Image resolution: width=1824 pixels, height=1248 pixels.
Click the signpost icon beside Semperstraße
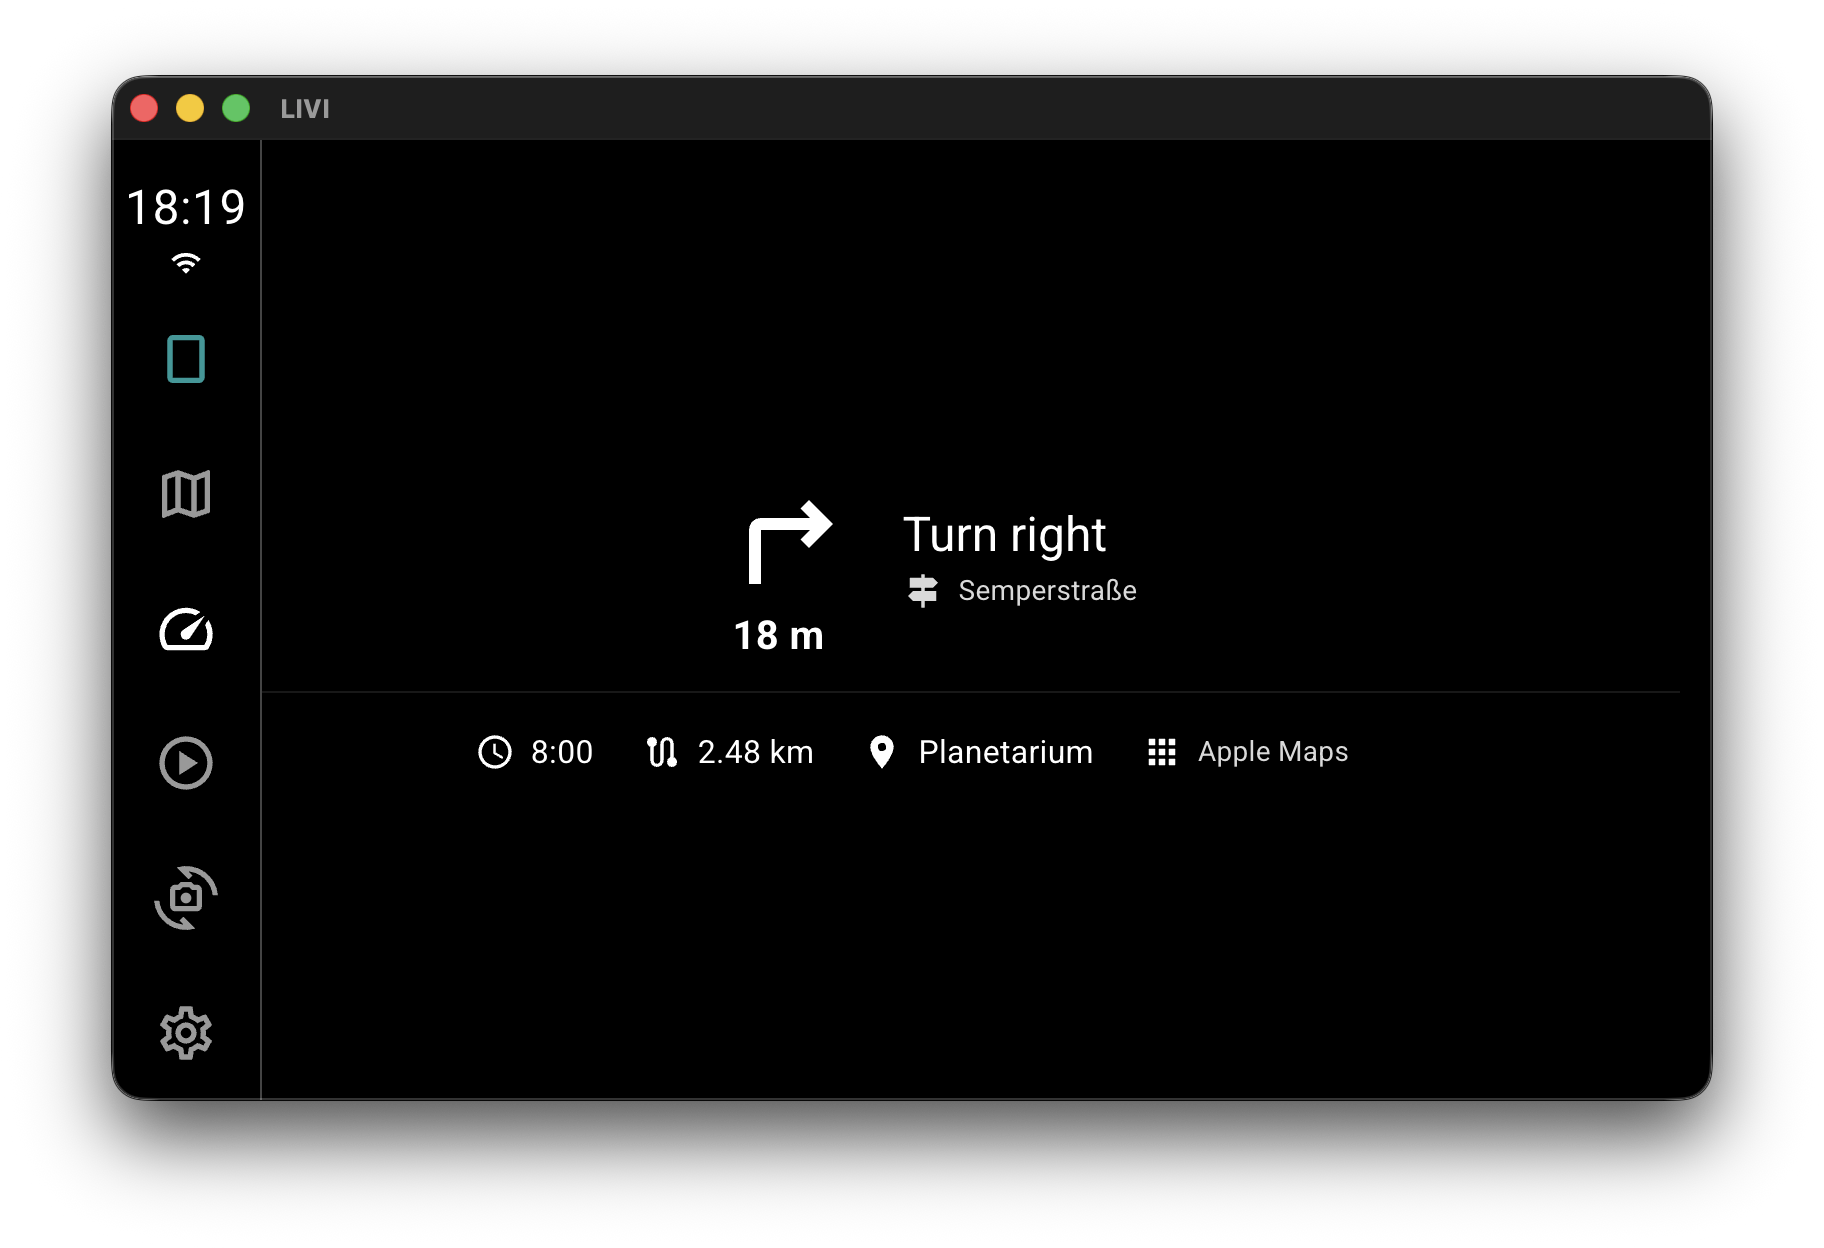tap(921, 591)
